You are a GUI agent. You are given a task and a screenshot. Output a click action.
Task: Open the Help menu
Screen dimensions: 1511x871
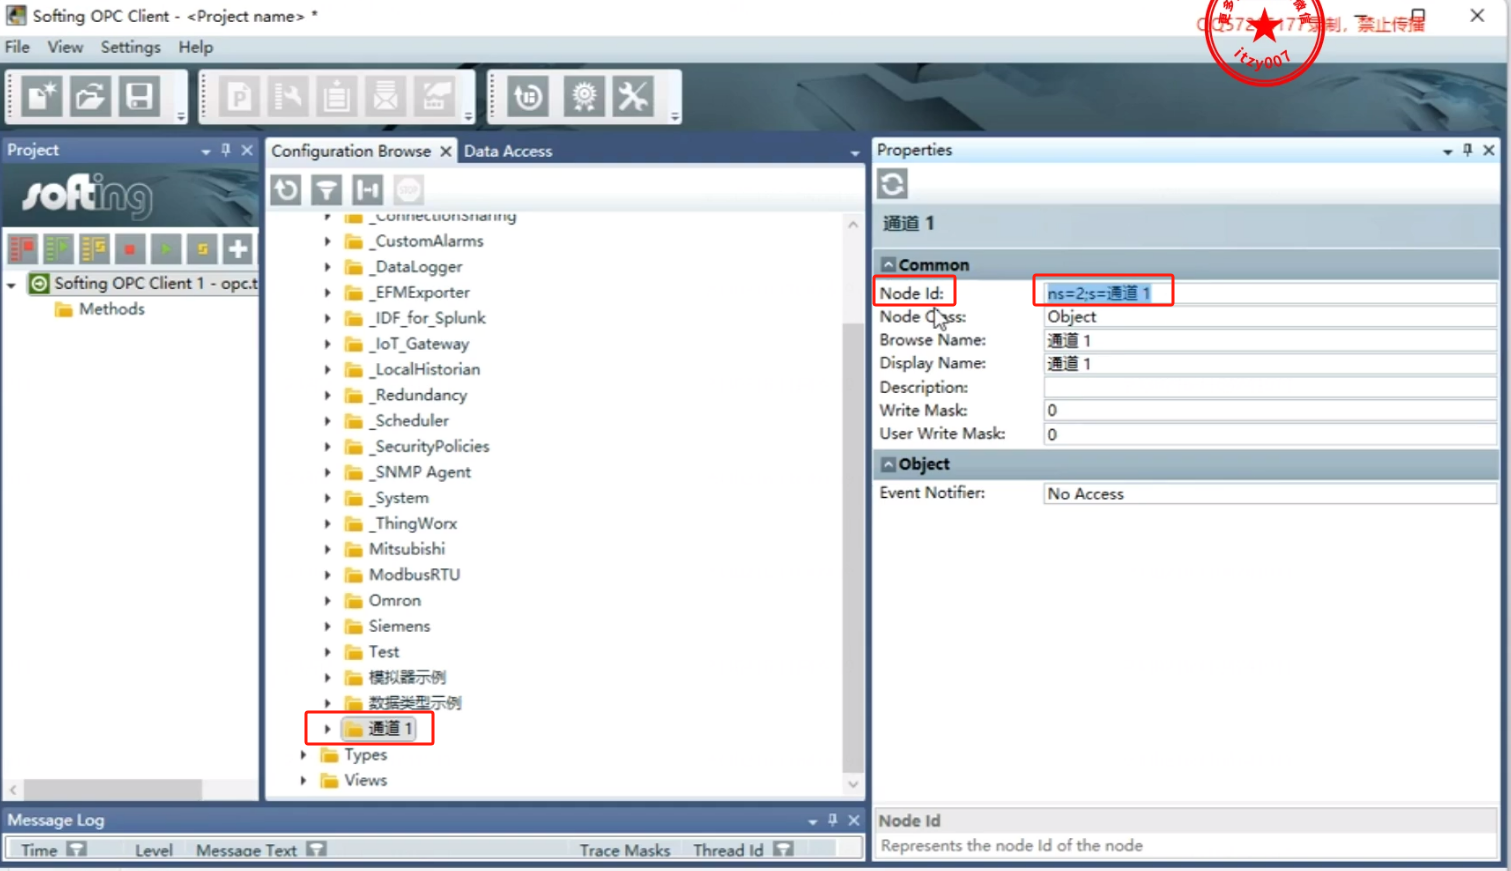click(196, 47)
